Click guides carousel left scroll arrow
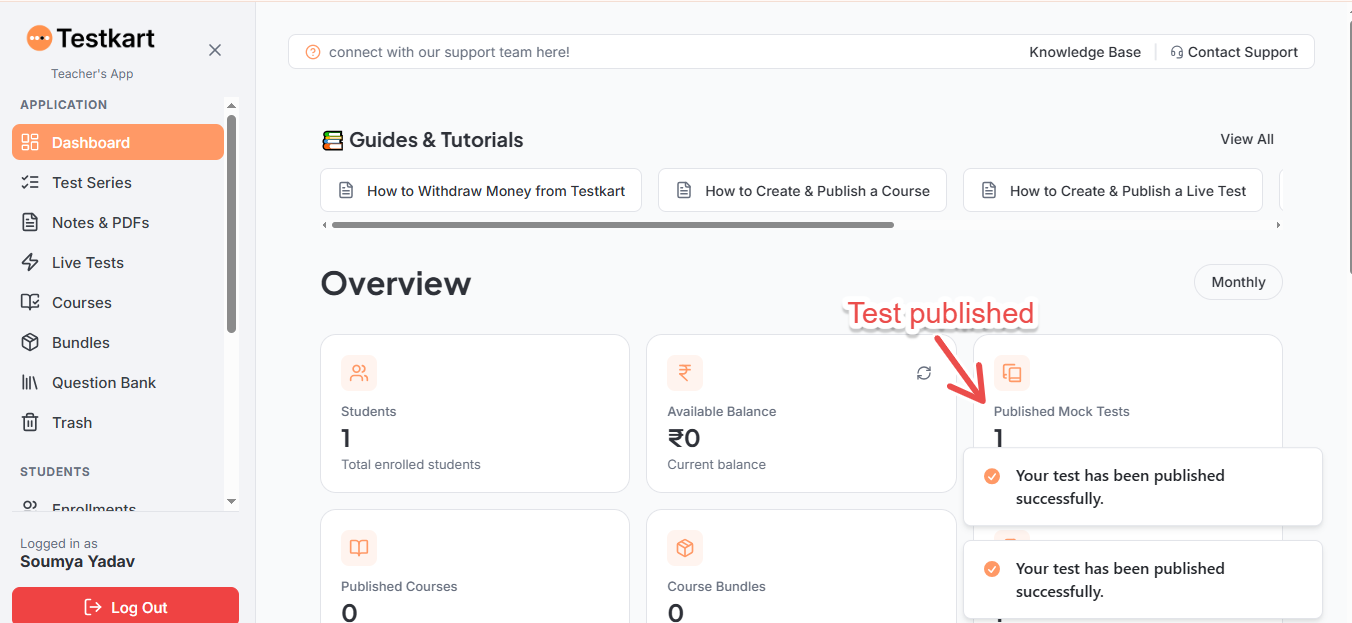This screenshot has width=1352, height=623. pos(324,225)
